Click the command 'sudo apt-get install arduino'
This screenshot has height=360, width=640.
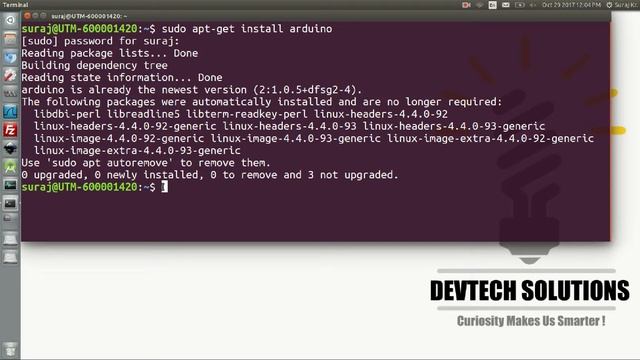click(247, 29)
